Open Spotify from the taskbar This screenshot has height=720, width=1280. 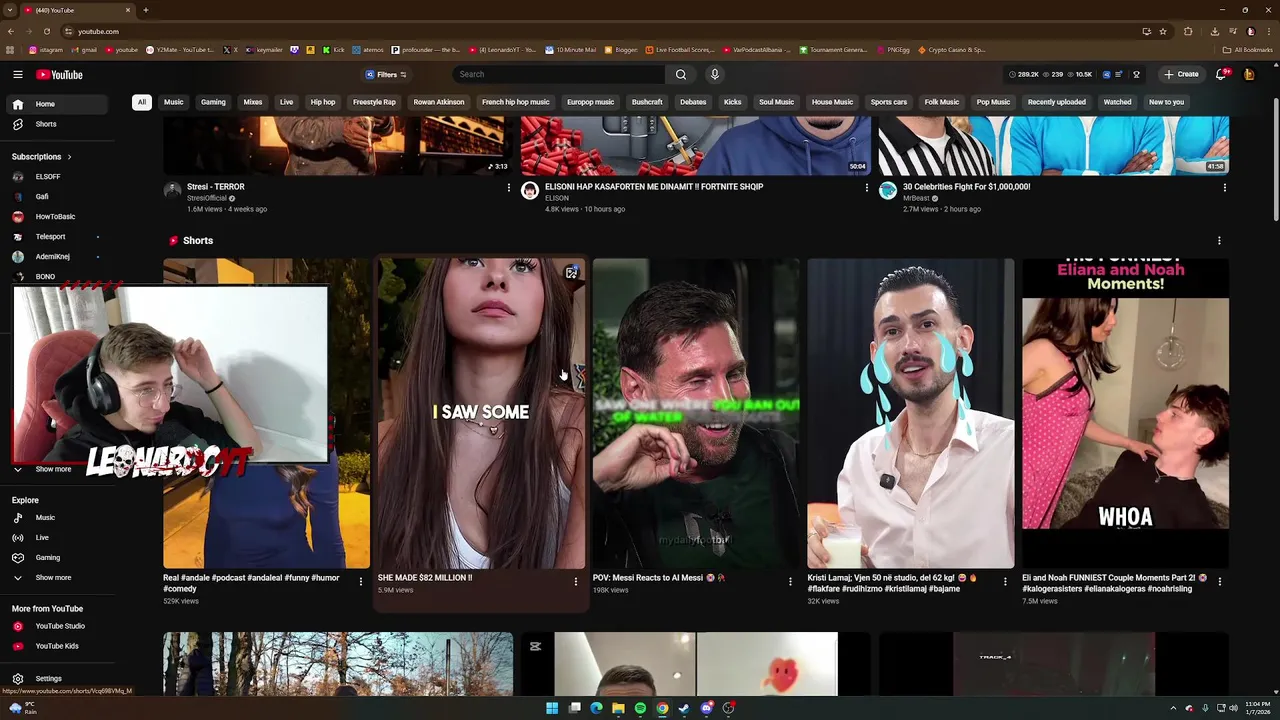[x=640, y=708]
